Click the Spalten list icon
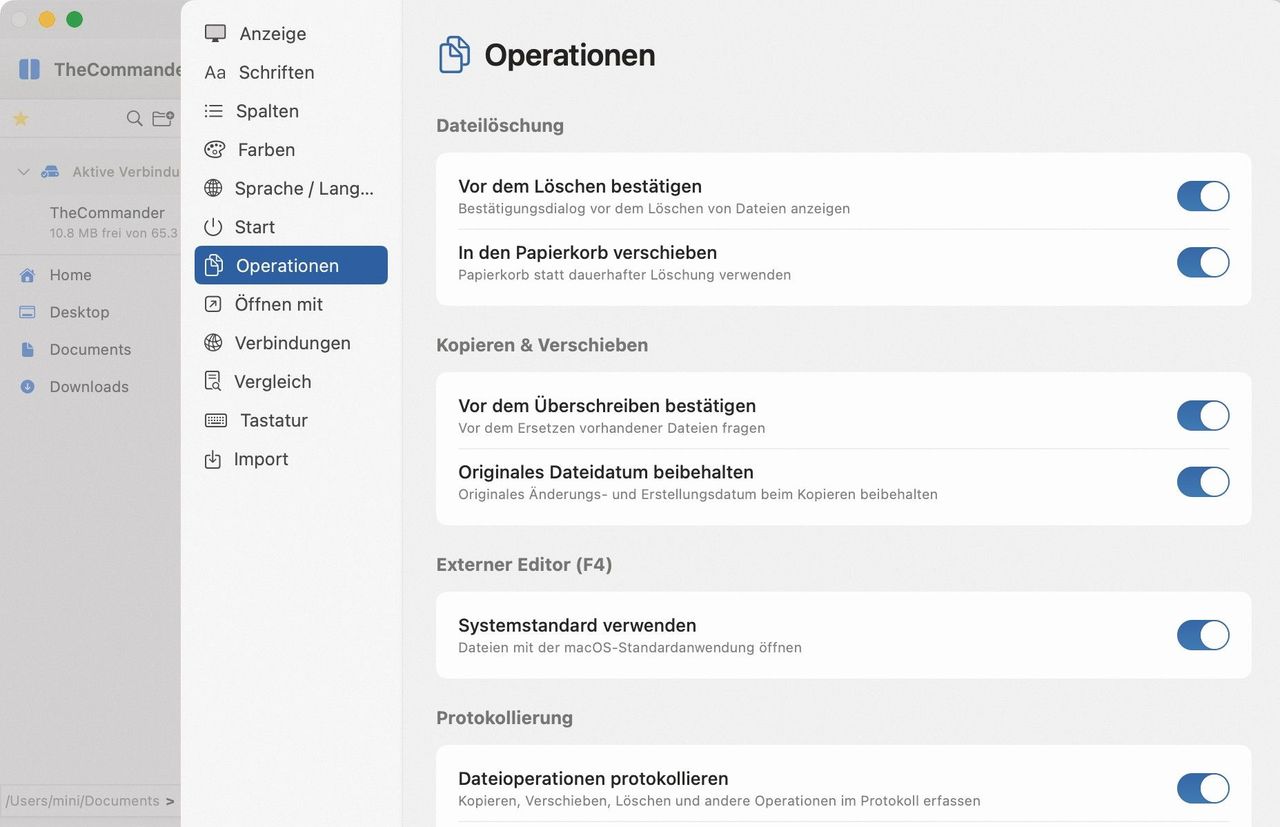The height and width of the screenshot is (827, 1280). pyautogui.click(x=214, y=111)
